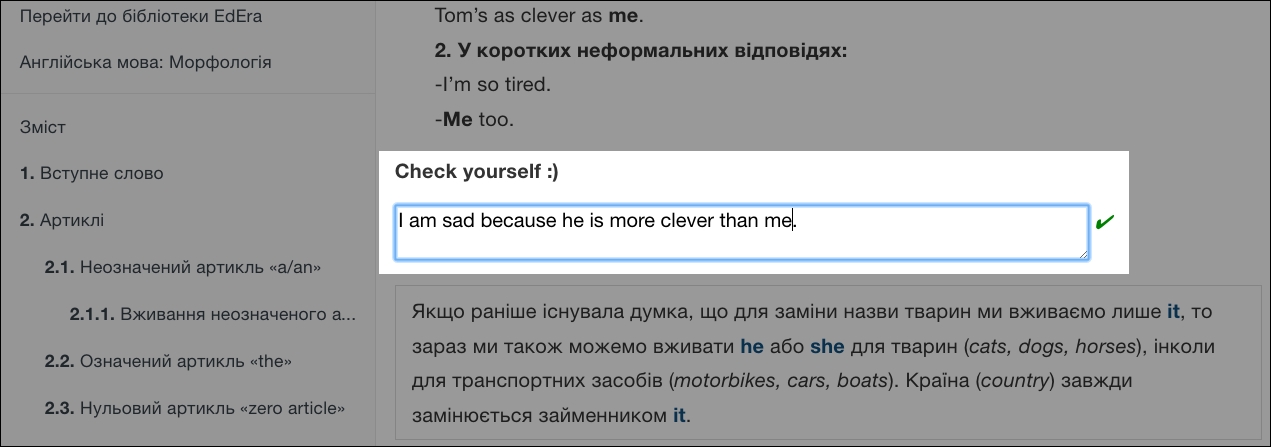
Task: Click the highlighted word 'he' in note
Action: [751, 348]
